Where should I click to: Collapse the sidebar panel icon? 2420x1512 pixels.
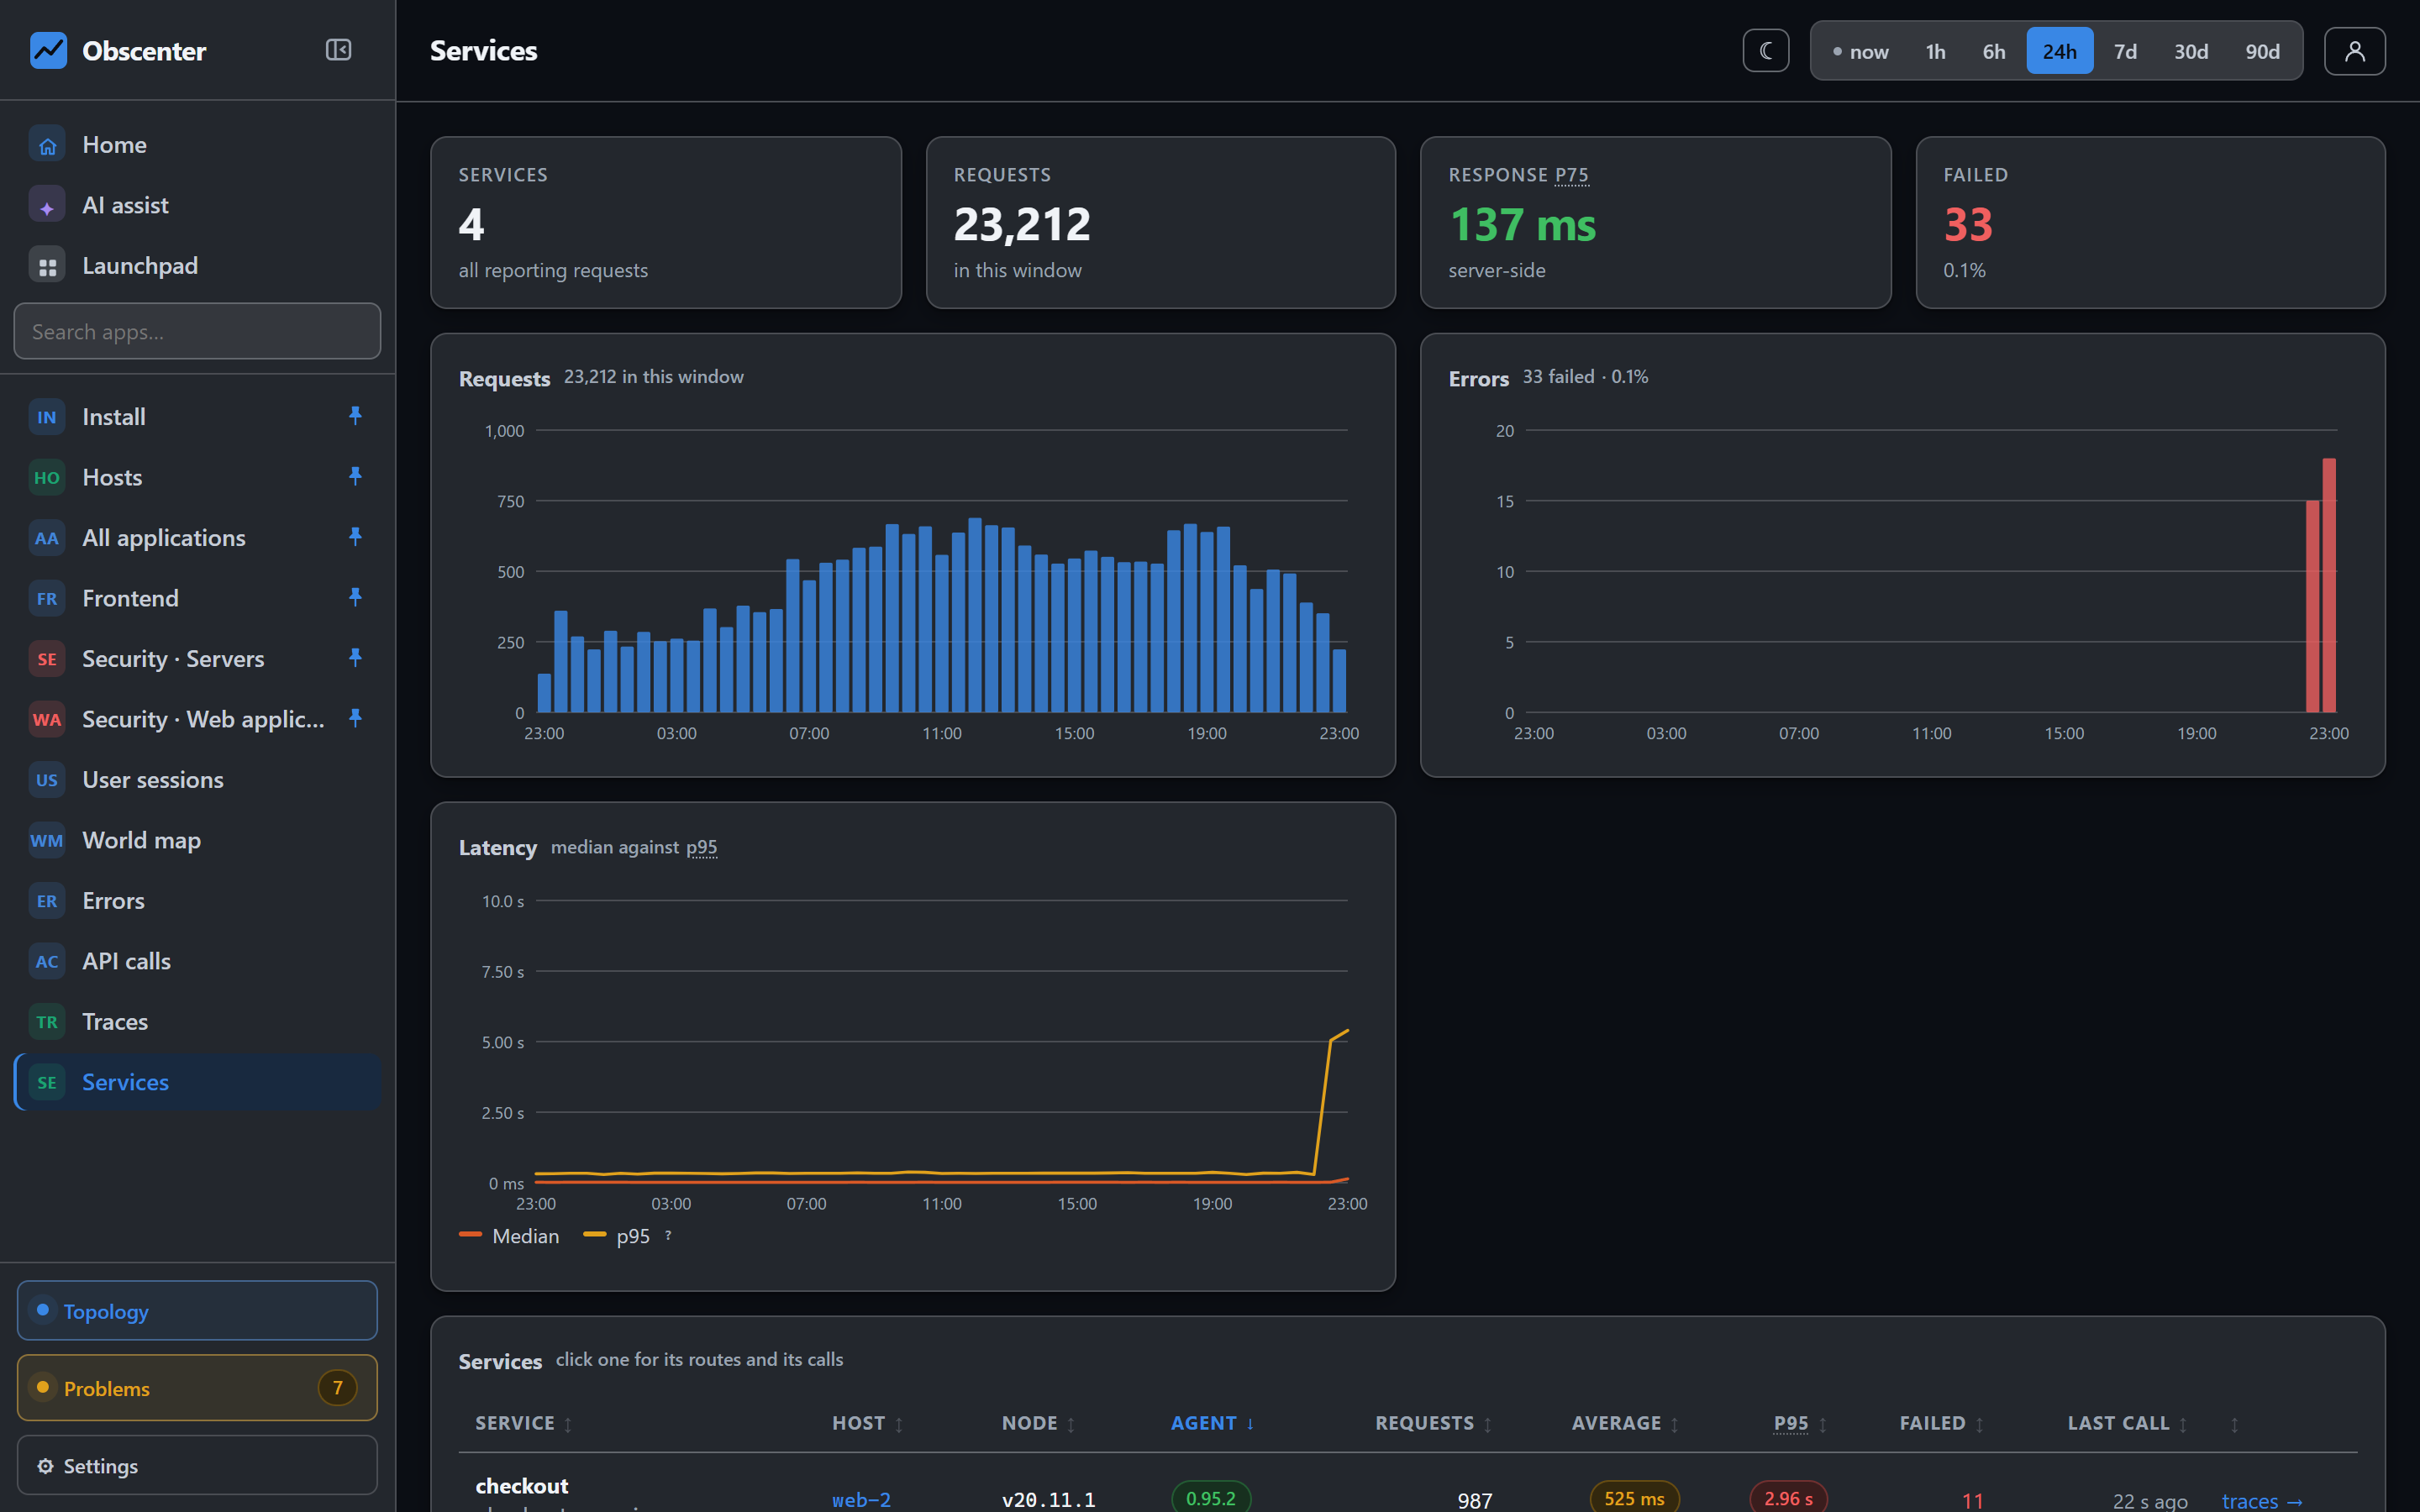(x=338, y=50)
